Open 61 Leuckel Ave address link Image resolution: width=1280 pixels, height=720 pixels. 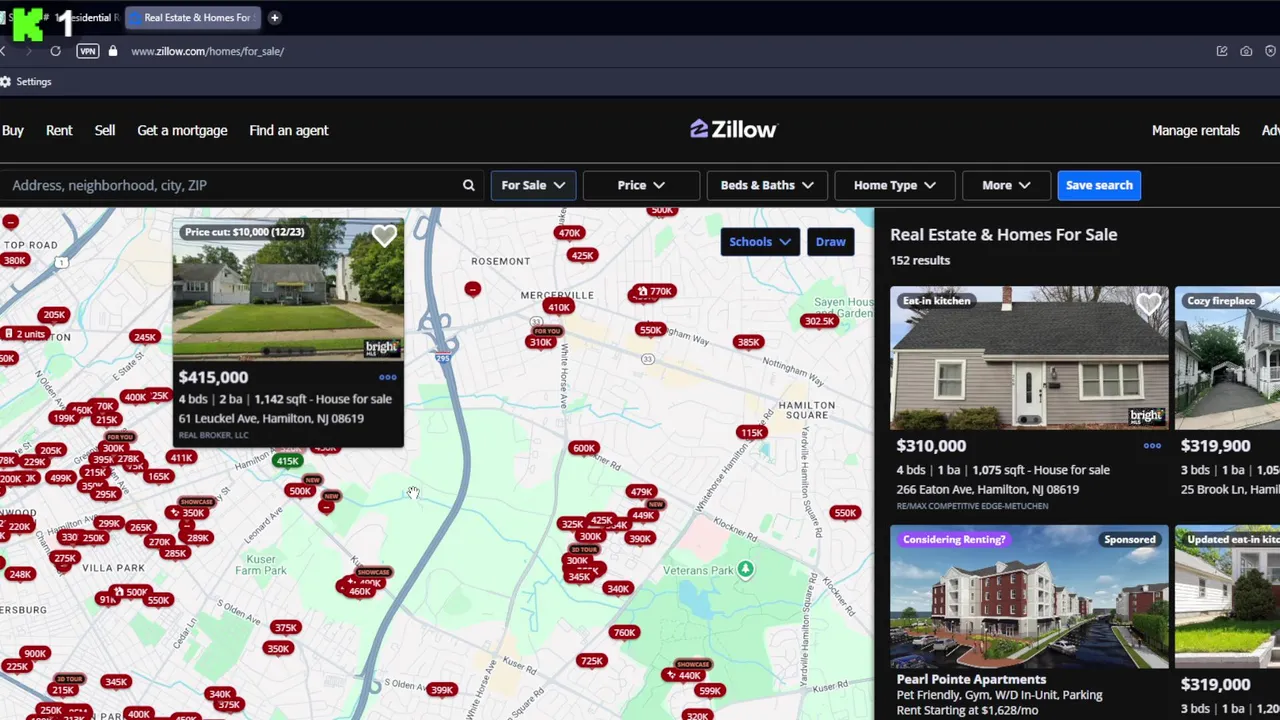(x=271, y=419)
